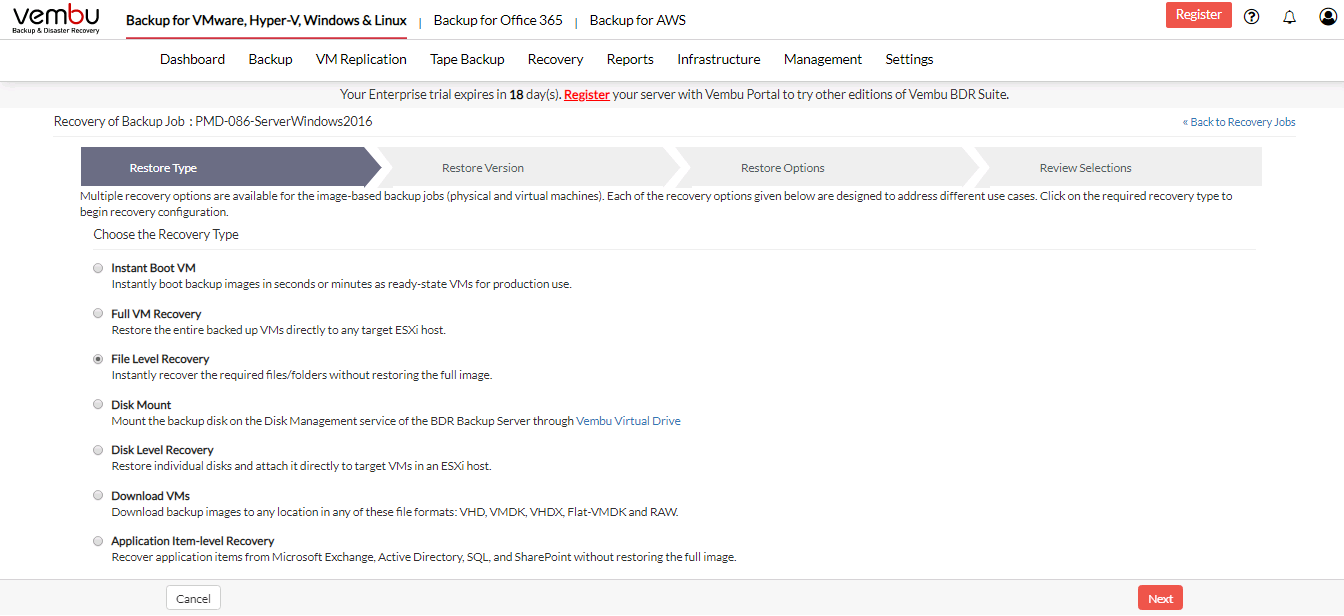The height and width of the screenshot is (616, 1344).
Task: Click the PMD-086-ServerWindows2016 job title text
Action: [284, 121]
